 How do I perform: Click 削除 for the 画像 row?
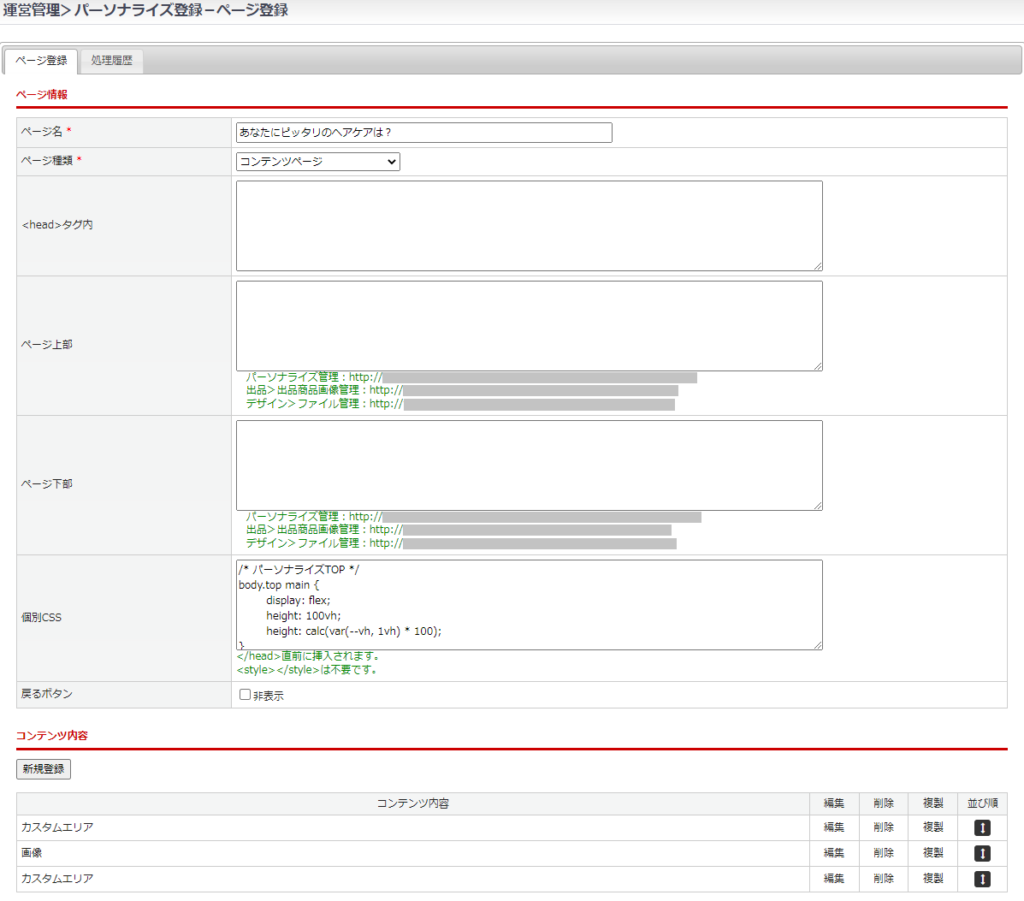click(883, 853)
